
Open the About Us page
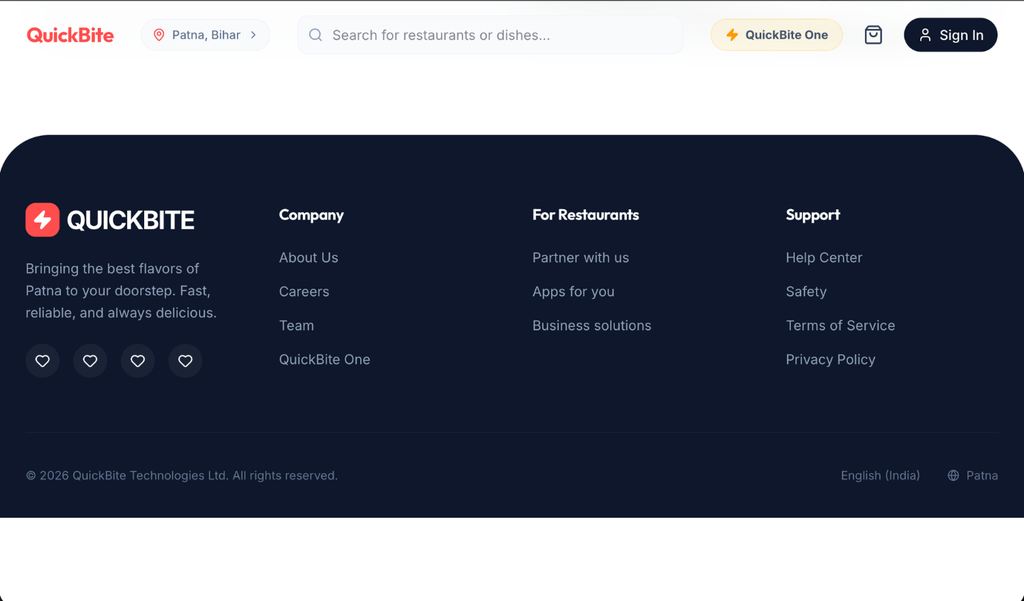(308, 257)
